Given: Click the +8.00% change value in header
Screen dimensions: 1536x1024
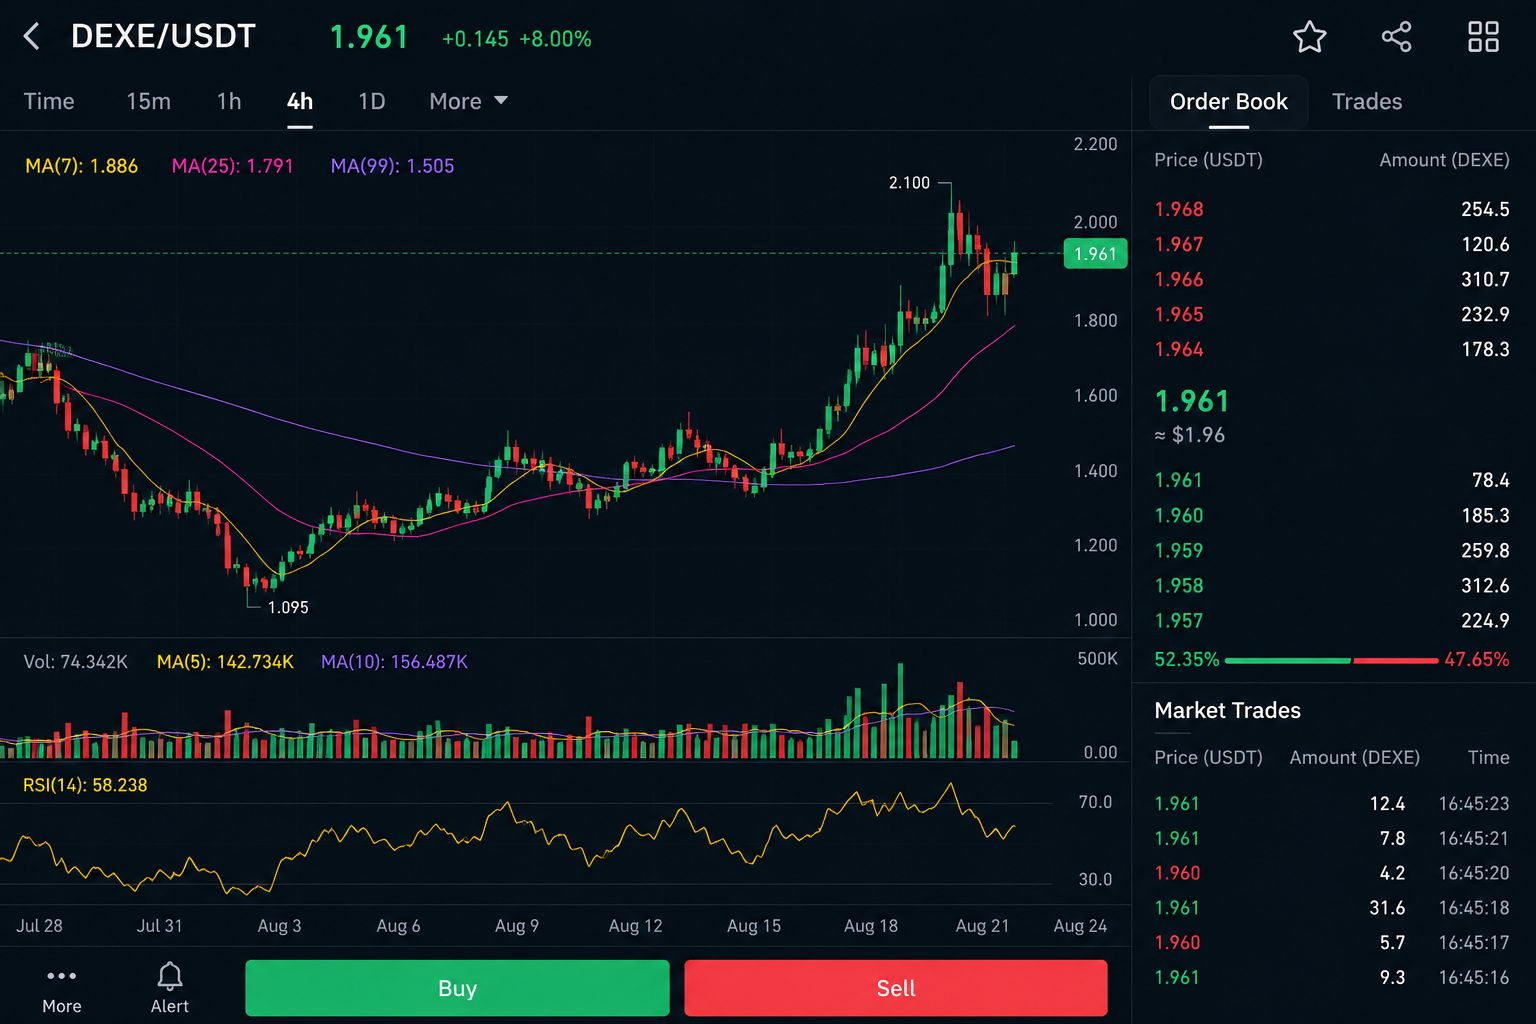Looking at the screenshot, I should tap(555, 39).
